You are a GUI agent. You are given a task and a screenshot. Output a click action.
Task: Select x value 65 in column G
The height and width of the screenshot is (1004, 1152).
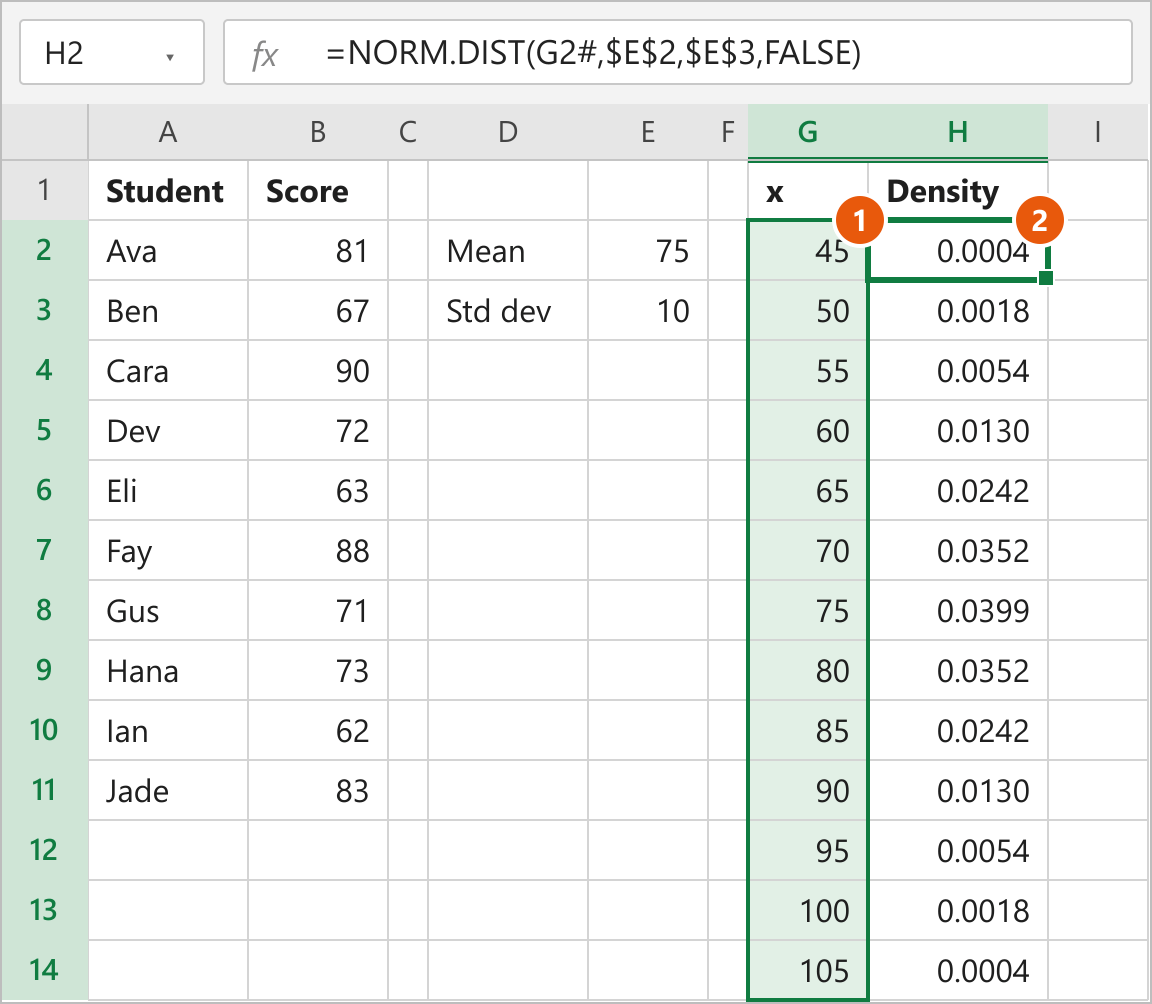pyautogui.click(x=808, y=491)
